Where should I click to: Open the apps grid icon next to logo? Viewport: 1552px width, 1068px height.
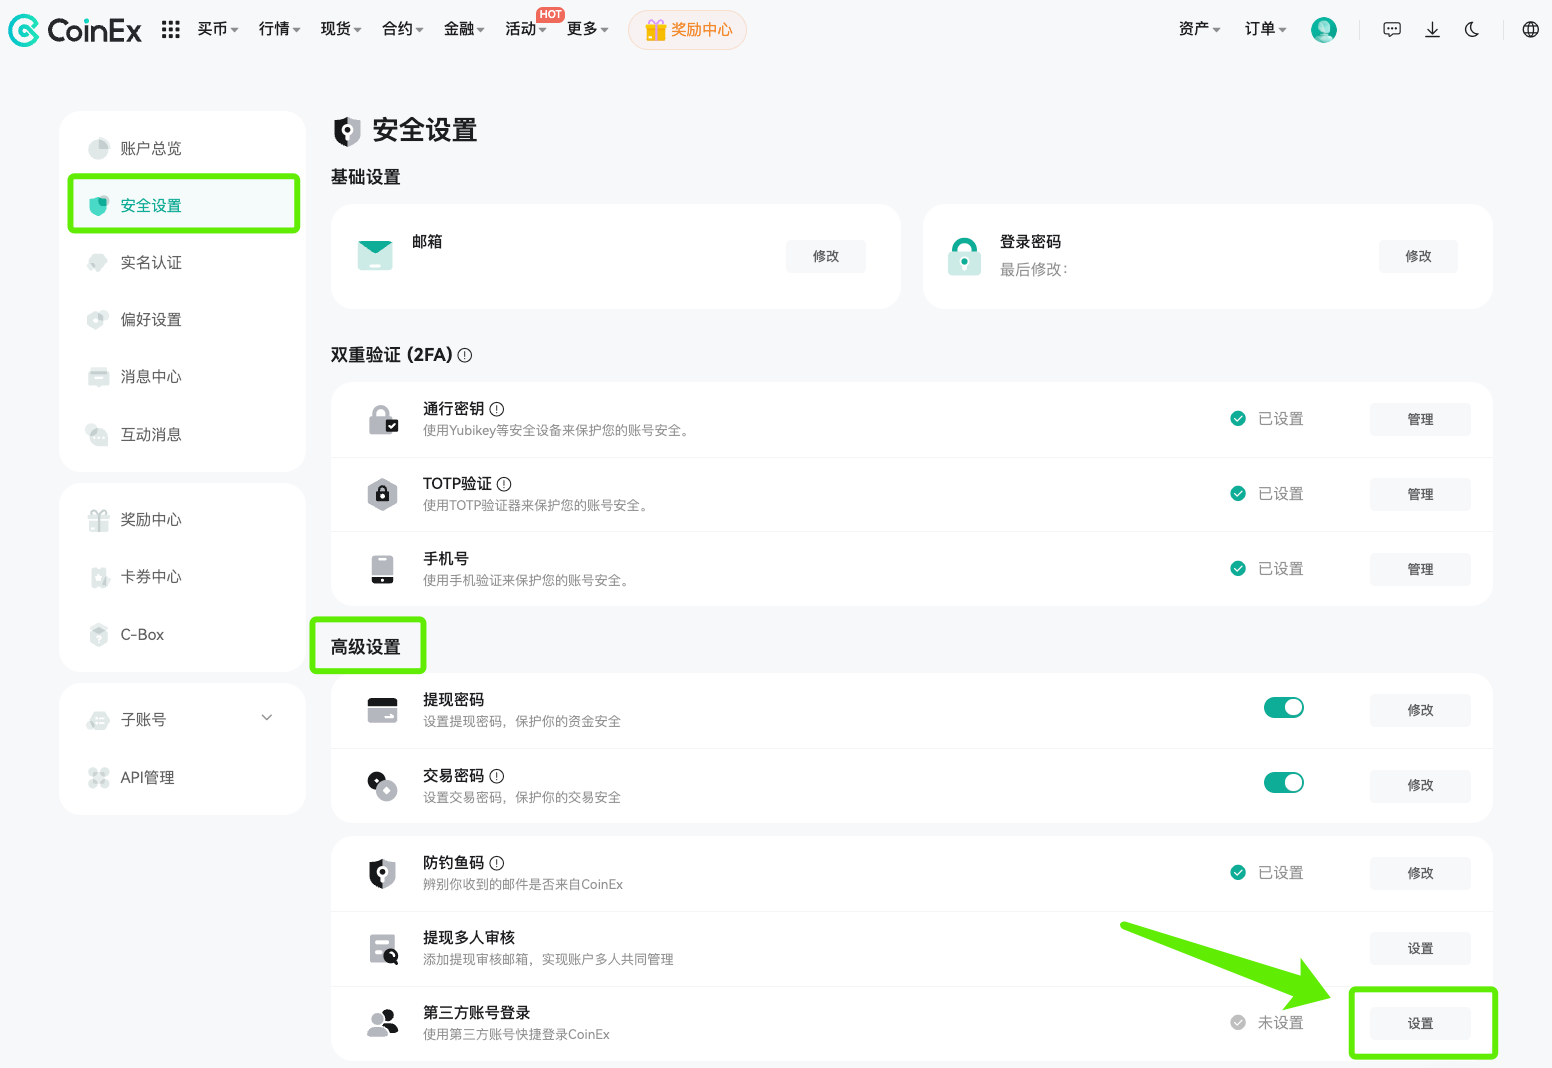pos(170,29)
